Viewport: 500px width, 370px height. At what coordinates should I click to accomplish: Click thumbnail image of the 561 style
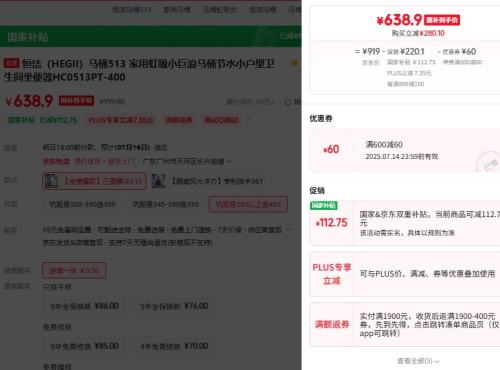[x=159, y=181]
